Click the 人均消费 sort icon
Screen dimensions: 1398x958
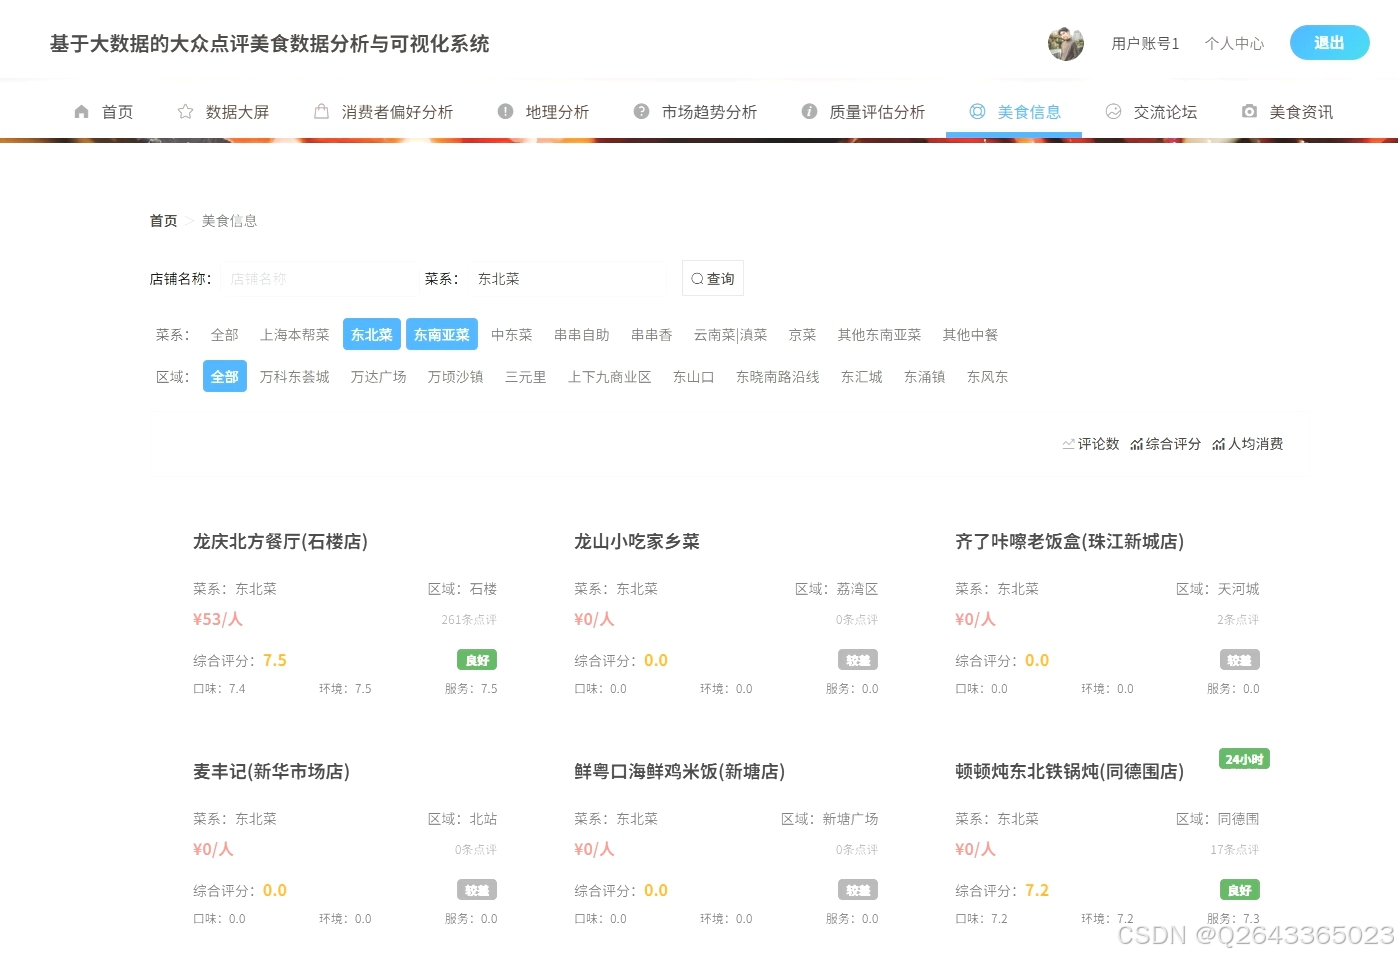(x=1219, y=444)
